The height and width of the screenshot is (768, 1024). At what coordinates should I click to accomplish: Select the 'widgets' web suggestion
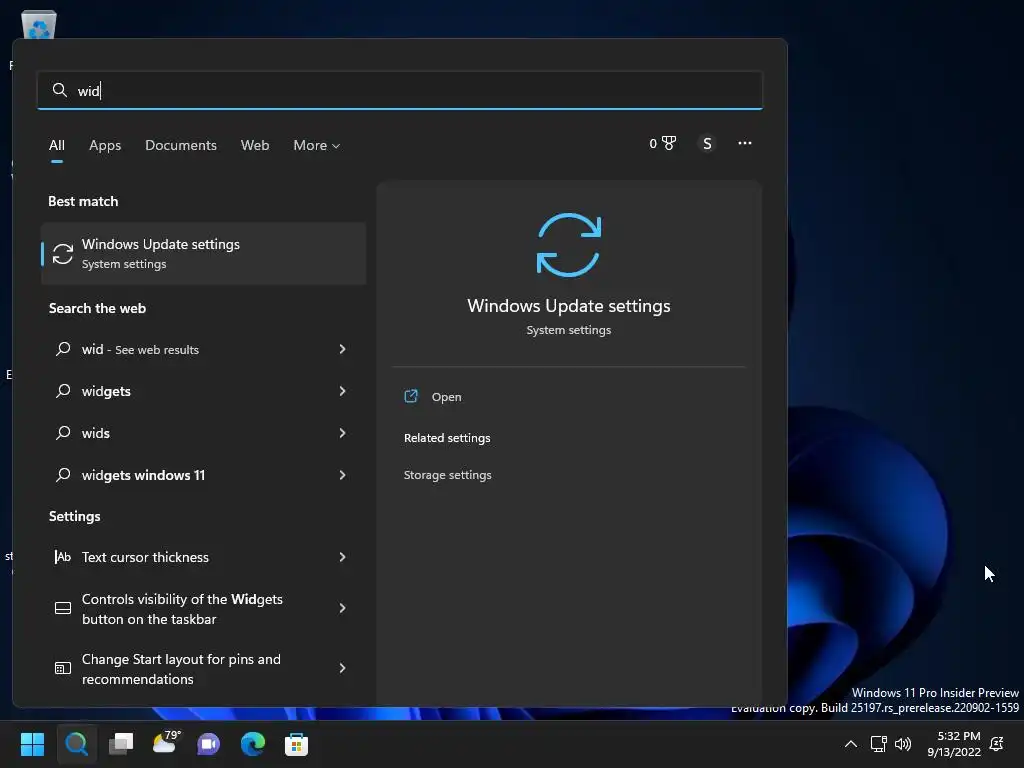(x=203, y=391)
